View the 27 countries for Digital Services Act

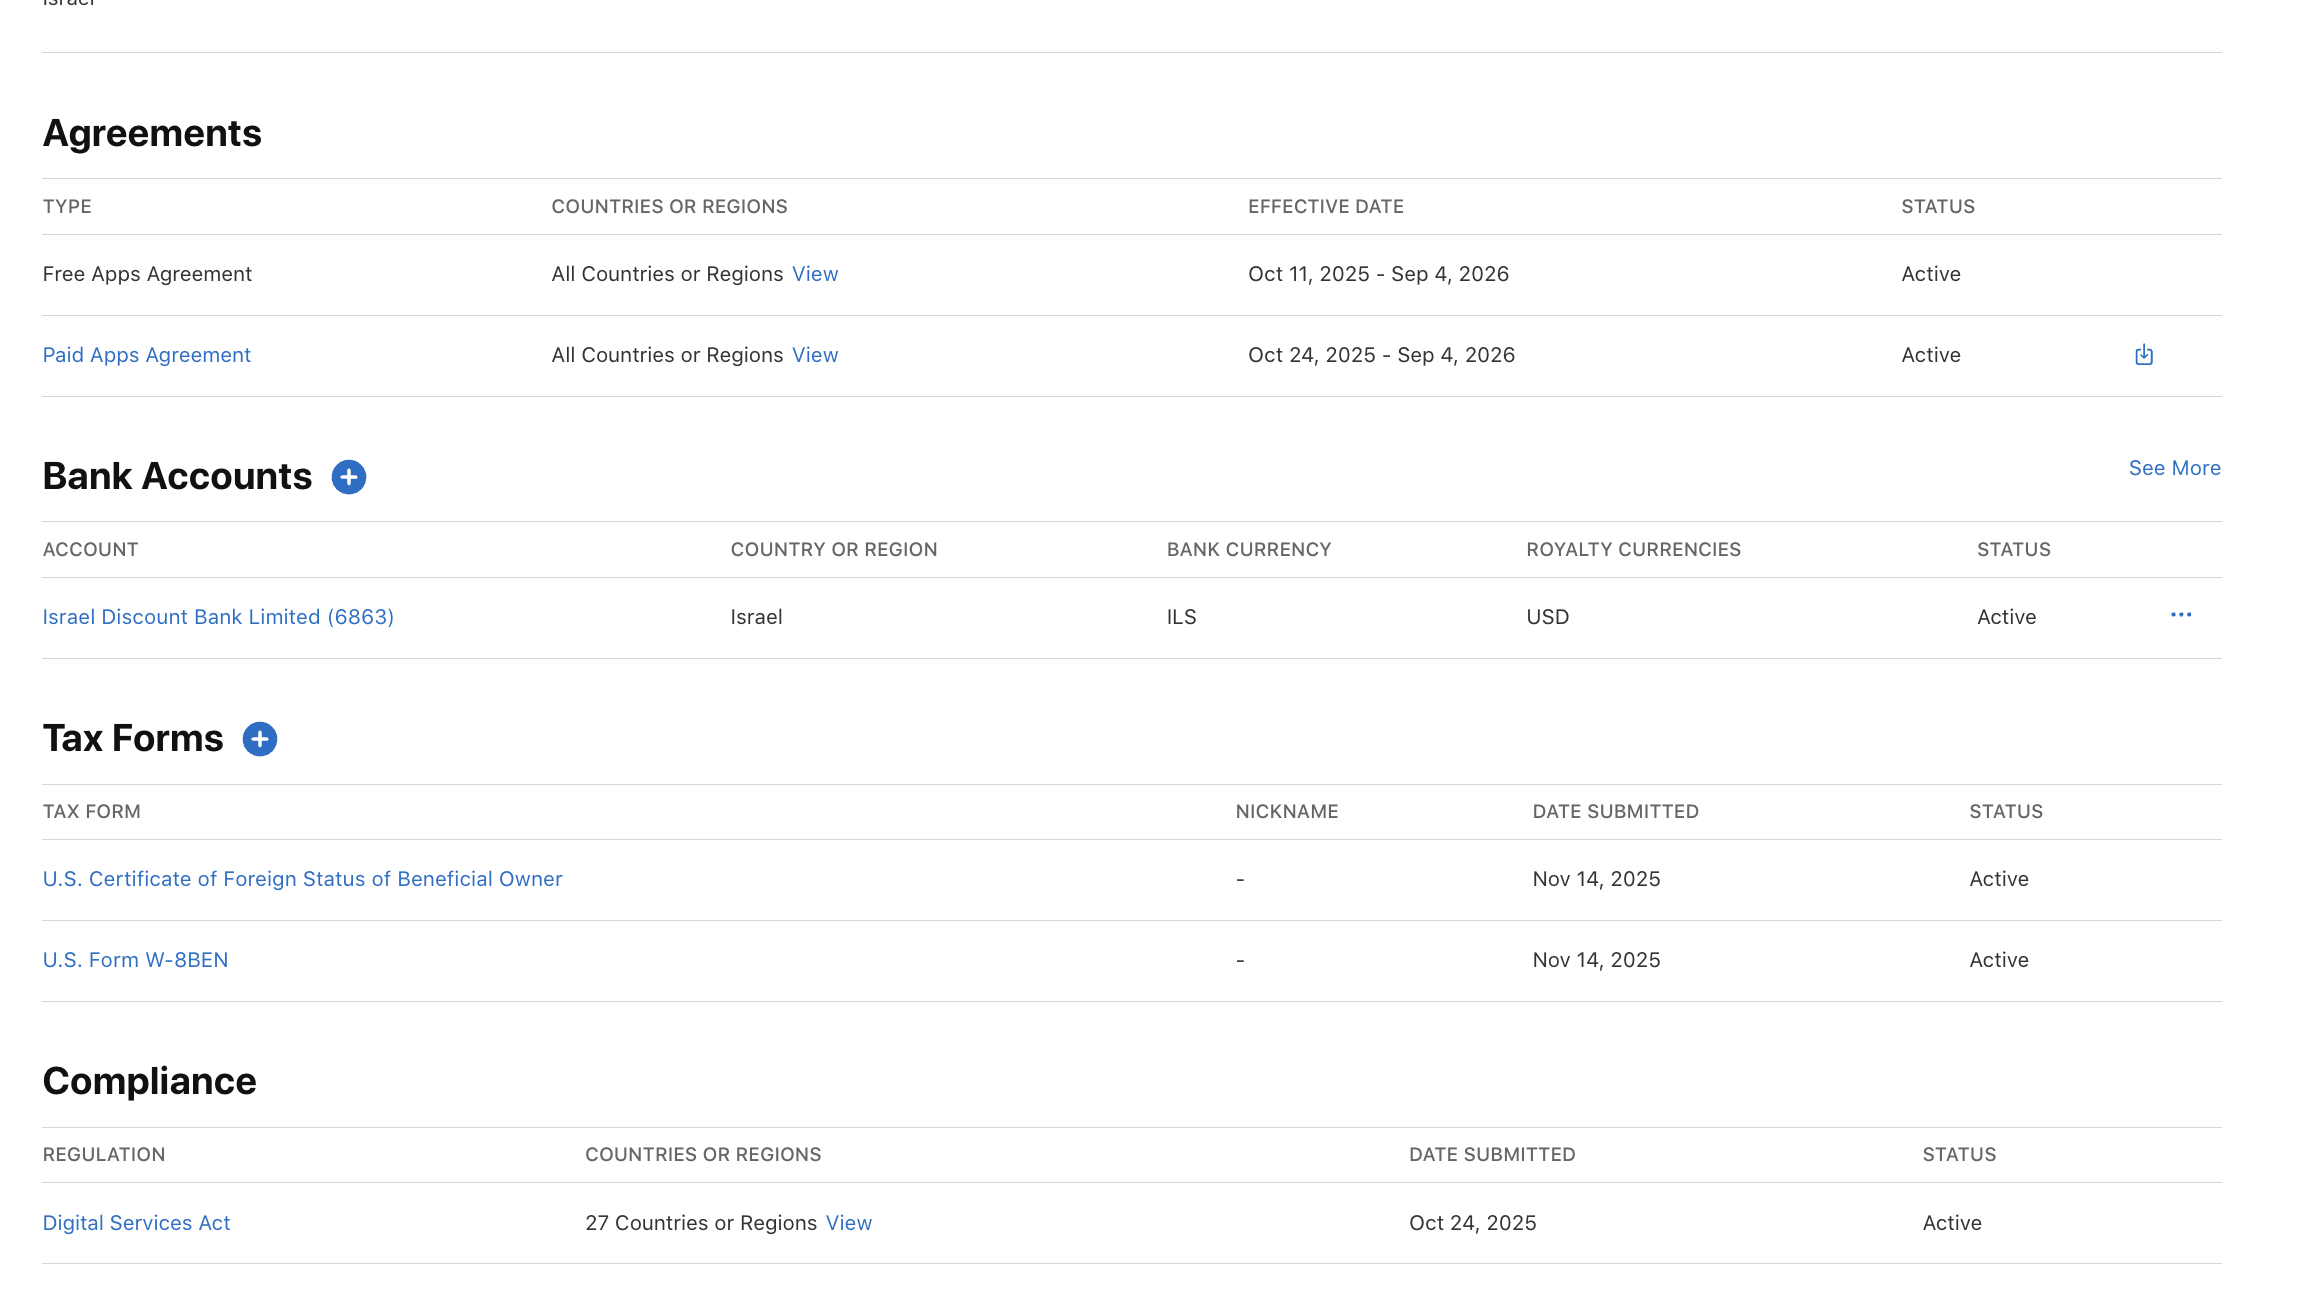point(848,1223)
